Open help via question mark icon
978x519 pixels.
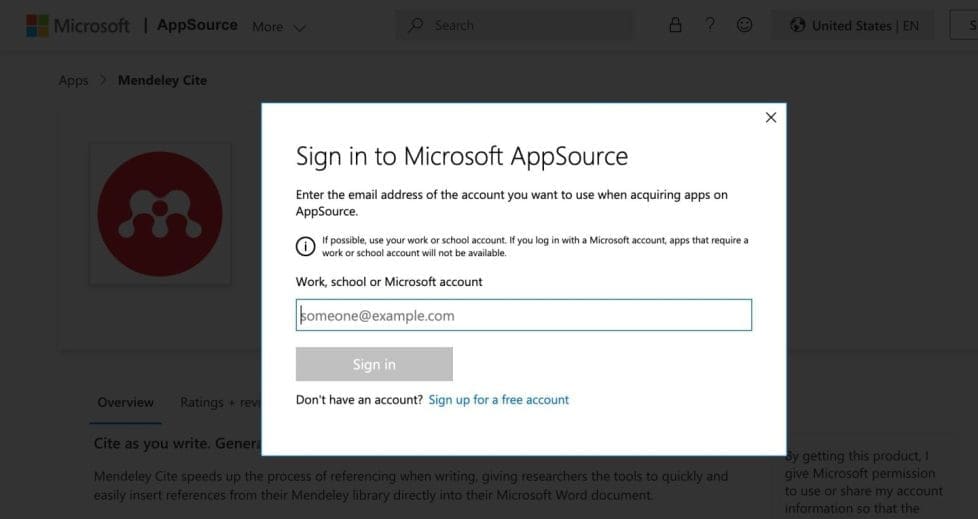coord(710,25)
